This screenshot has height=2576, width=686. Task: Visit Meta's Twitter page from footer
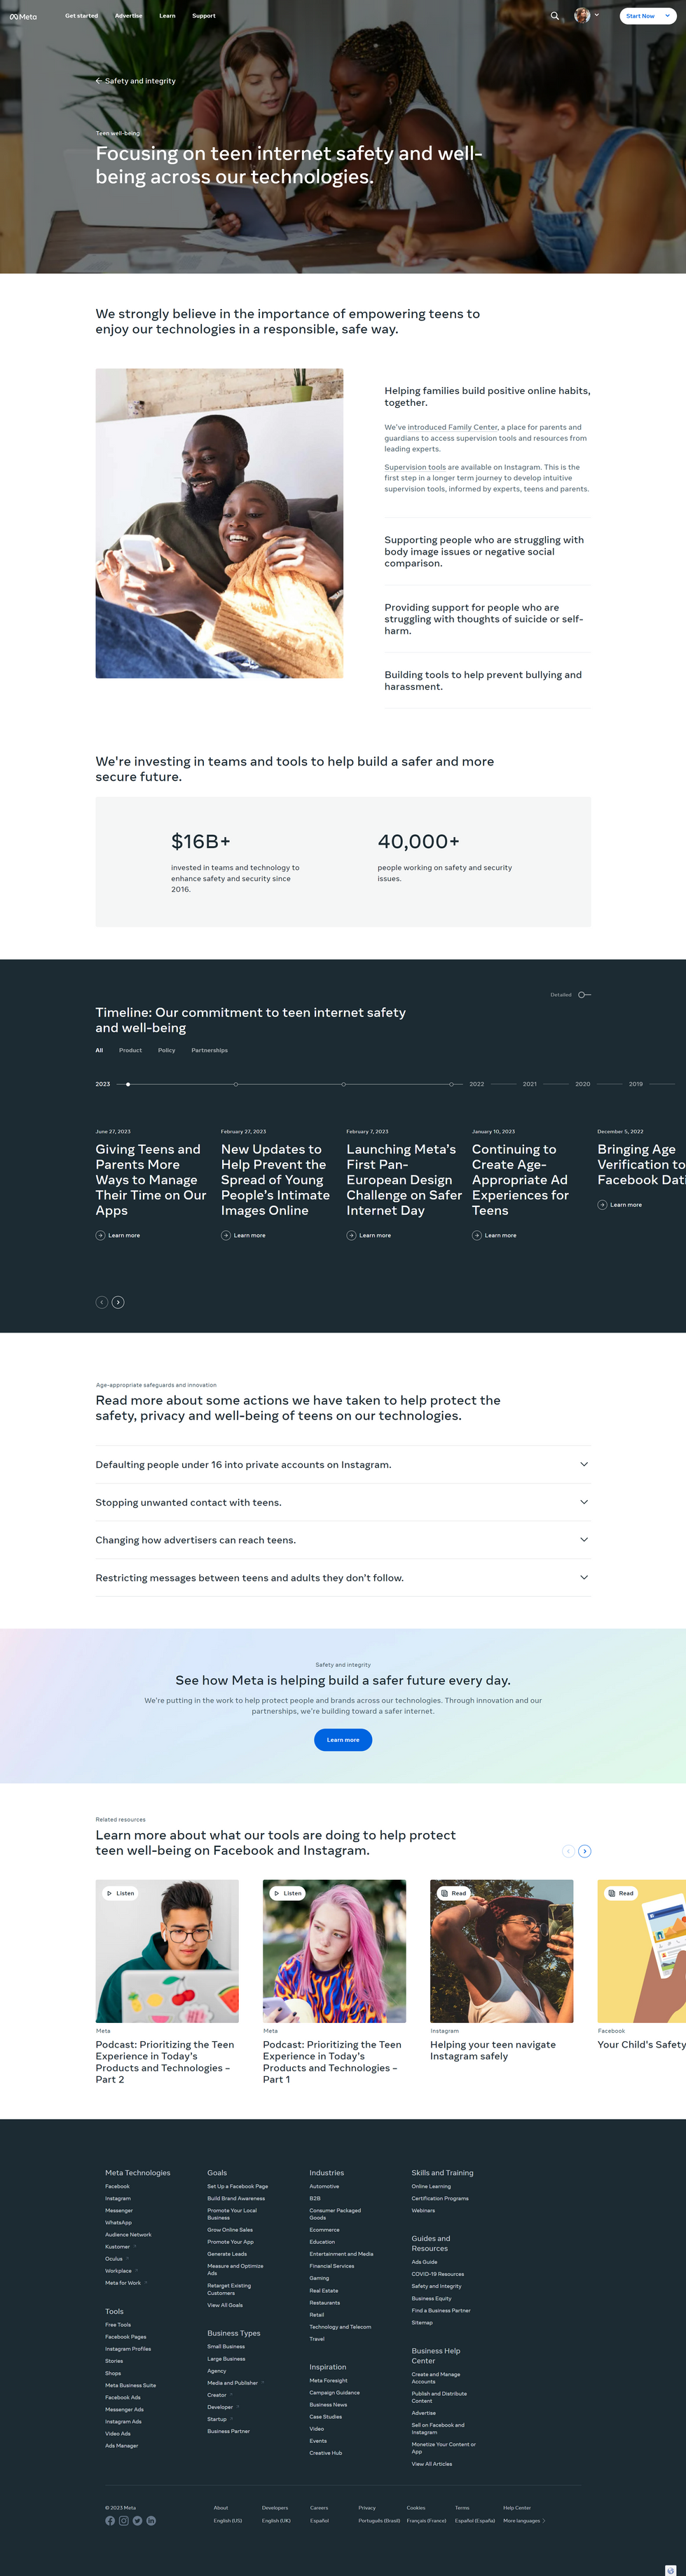tap(137, 2520)
